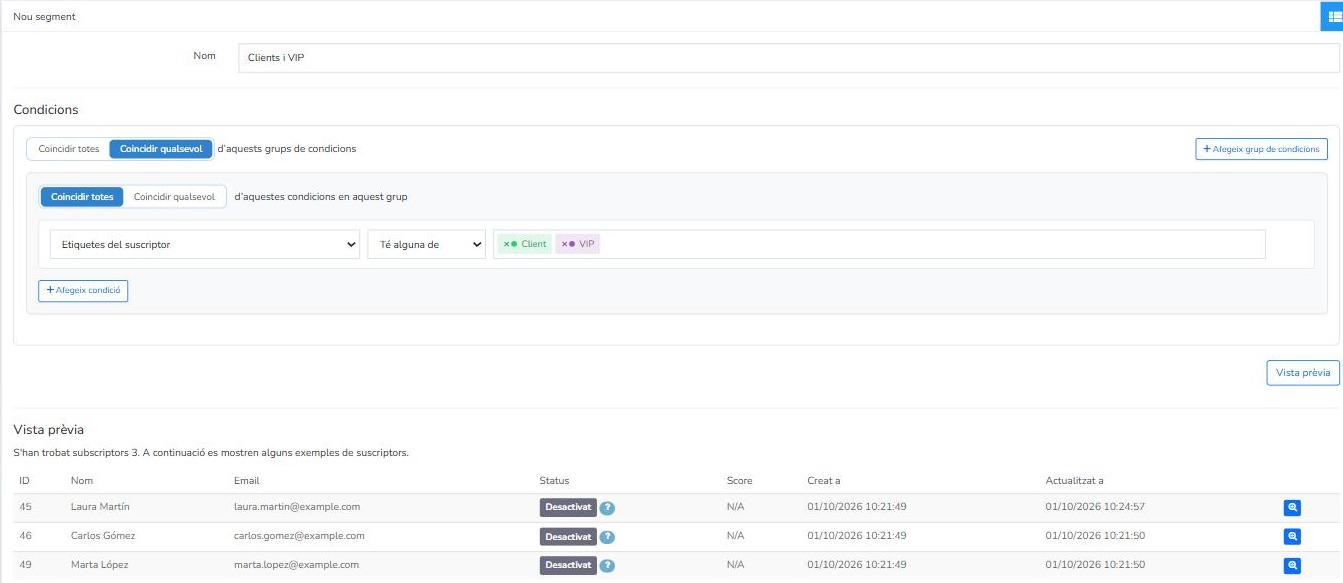Click the Desactivat badge for Carlos Gómez
The image size is (1343, 583).
click(x=568, y=537)
